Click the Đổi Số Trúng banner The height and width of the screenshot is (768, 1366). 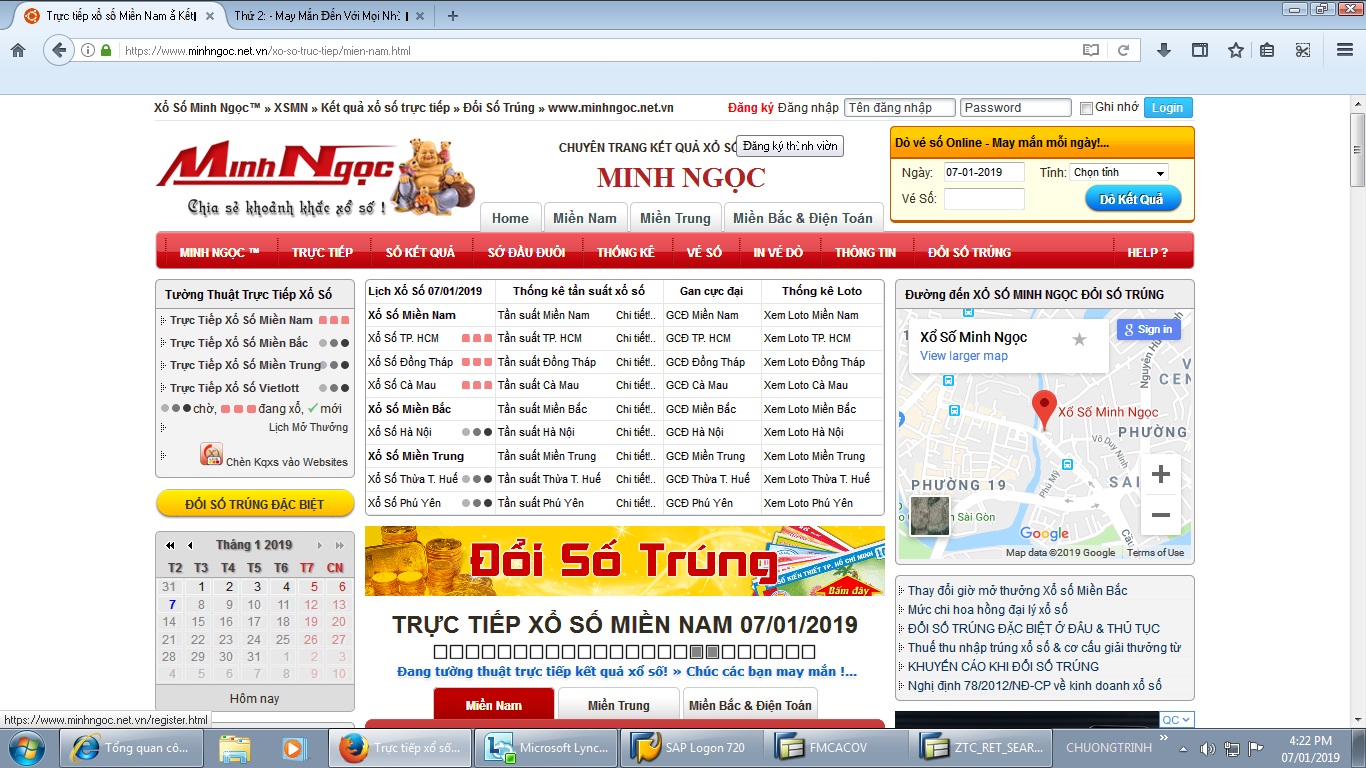point(625,561)
